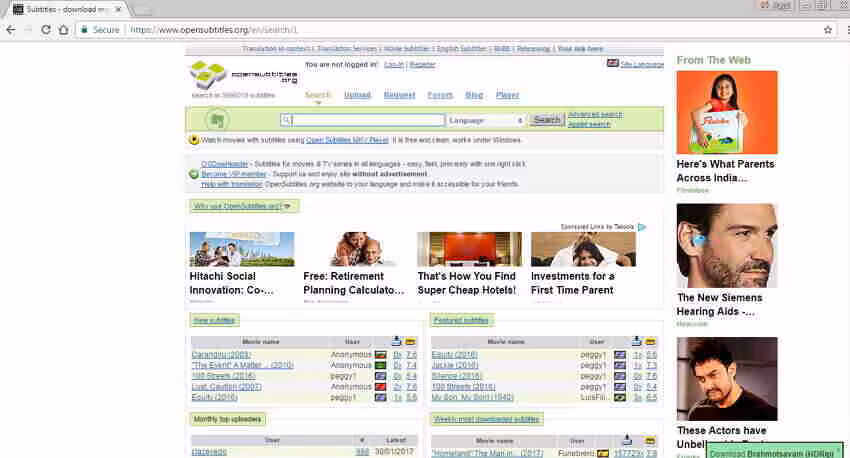Click the browser address bar URL
The image size is (850, 458).
click(214, 30)
